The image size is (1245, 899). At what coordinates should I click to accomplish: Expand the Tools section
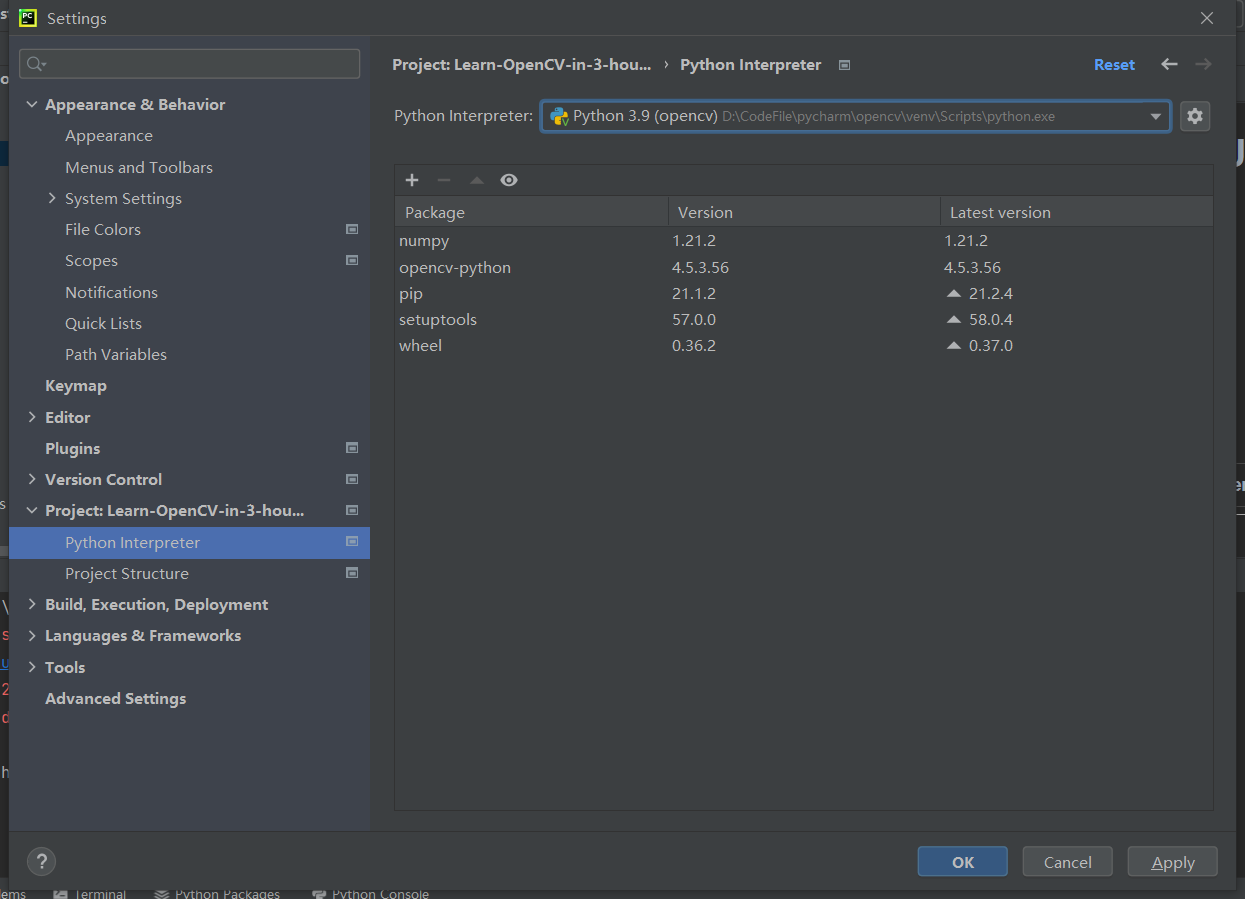click(32, 667)
